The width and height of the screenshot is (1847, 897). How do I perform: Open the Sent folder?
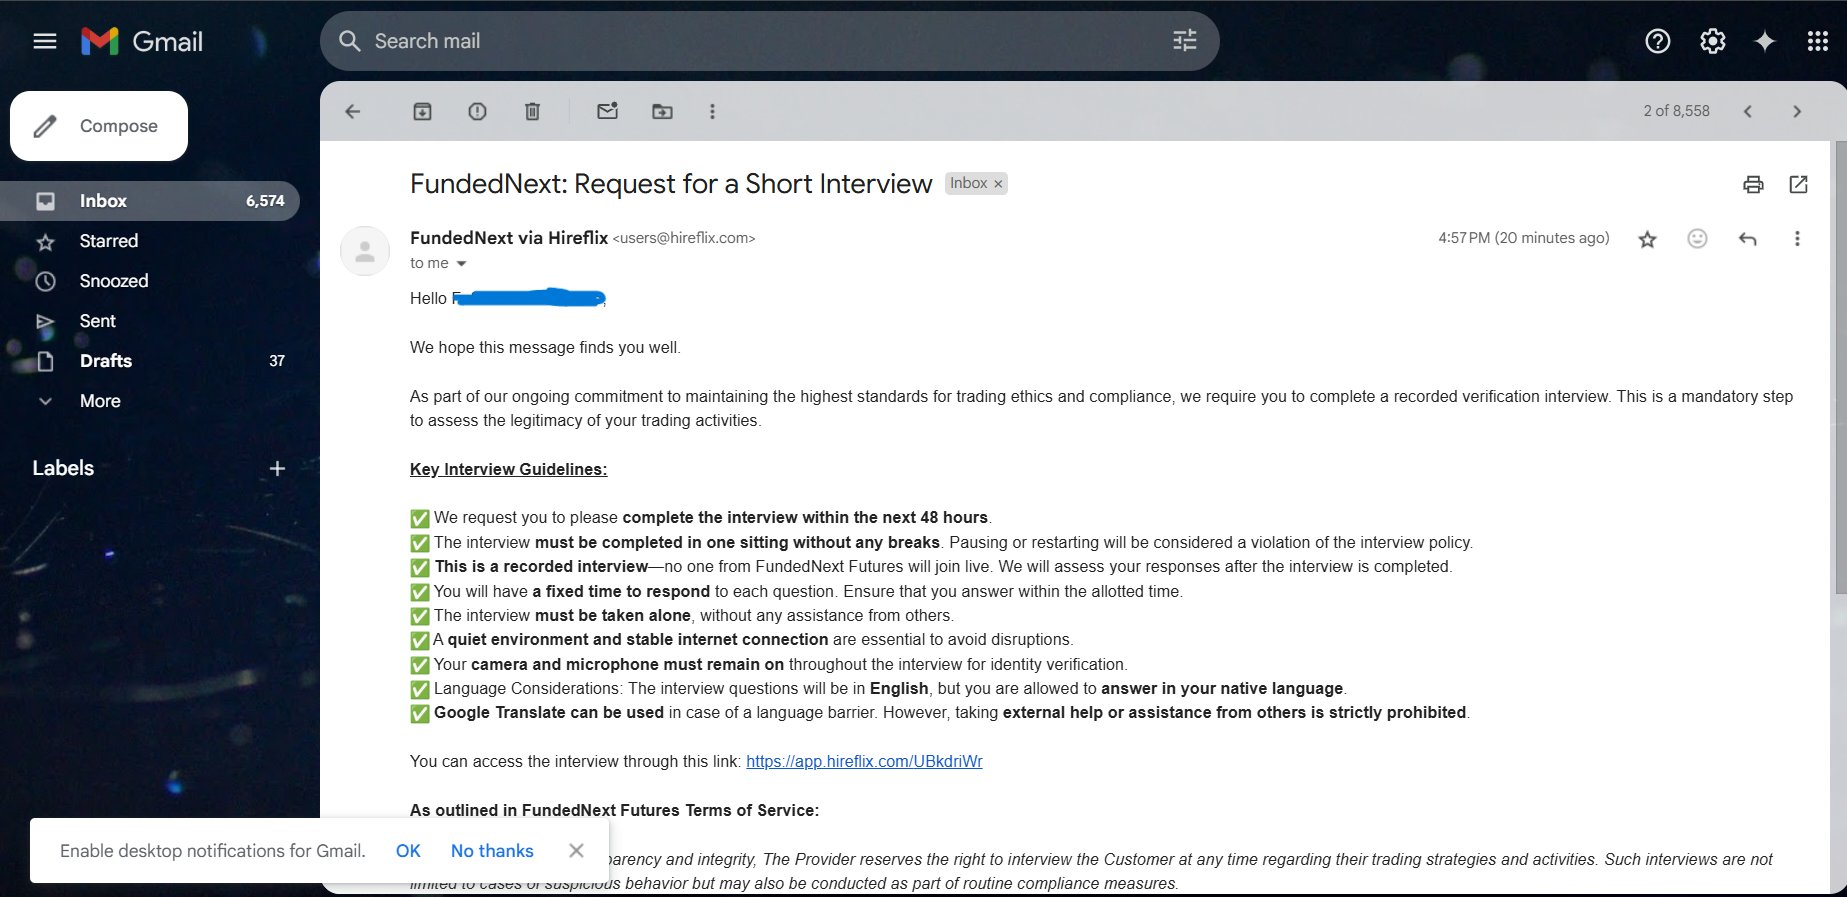150,321
